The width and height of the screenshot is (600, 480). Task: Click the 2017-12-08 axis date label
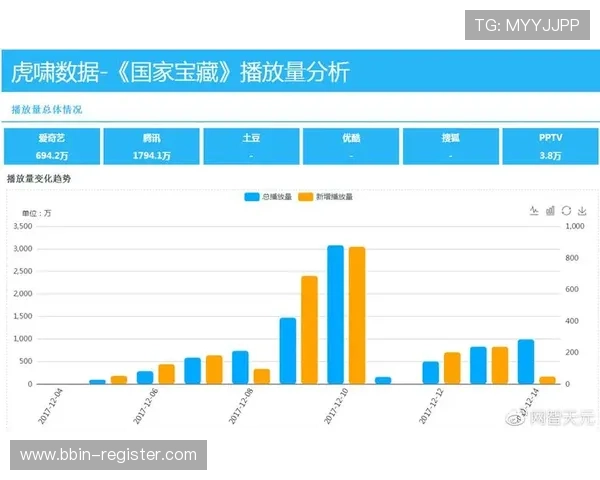241,406
